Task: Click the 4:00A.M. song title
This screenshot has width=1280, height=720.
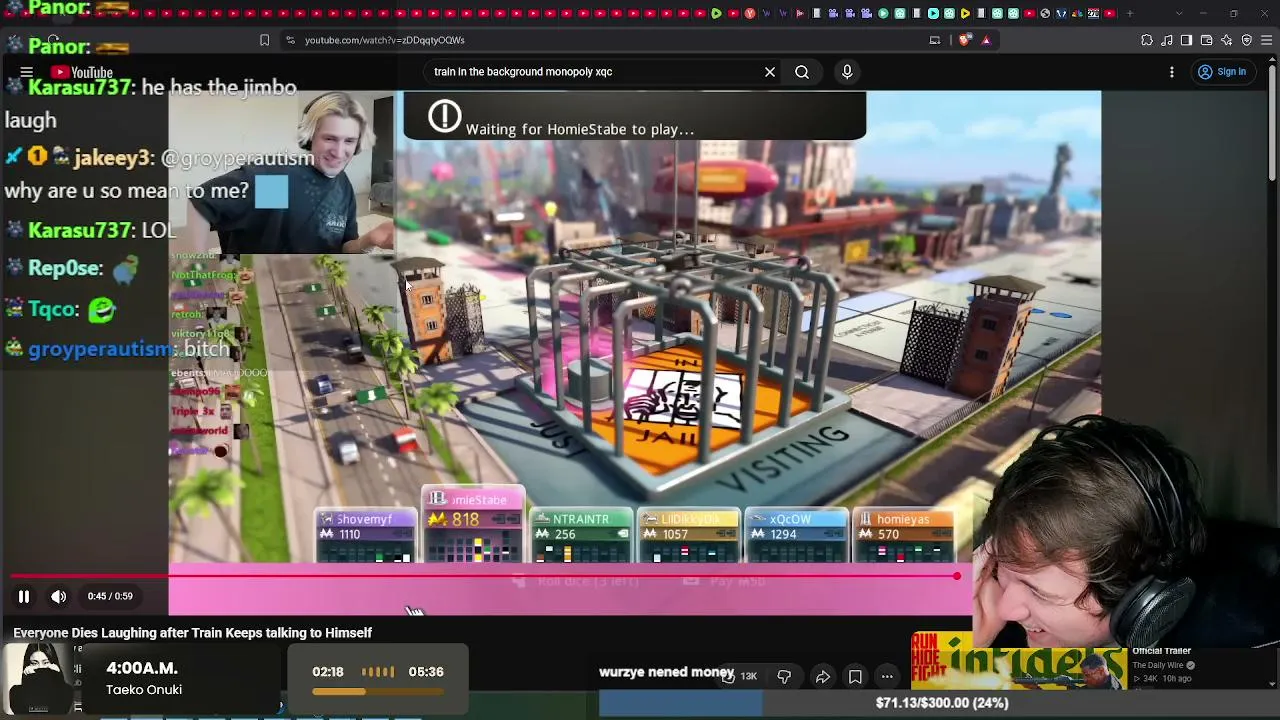Action: pyautogui.click(x=142, y=668)
